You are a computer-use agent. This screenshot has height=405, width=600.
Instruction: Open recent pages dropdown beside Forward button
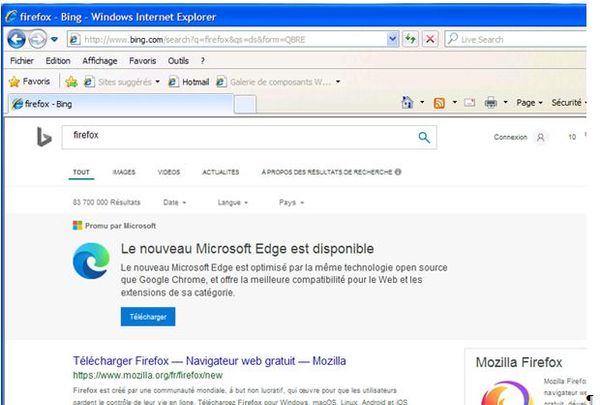click(x=54, y=39)
